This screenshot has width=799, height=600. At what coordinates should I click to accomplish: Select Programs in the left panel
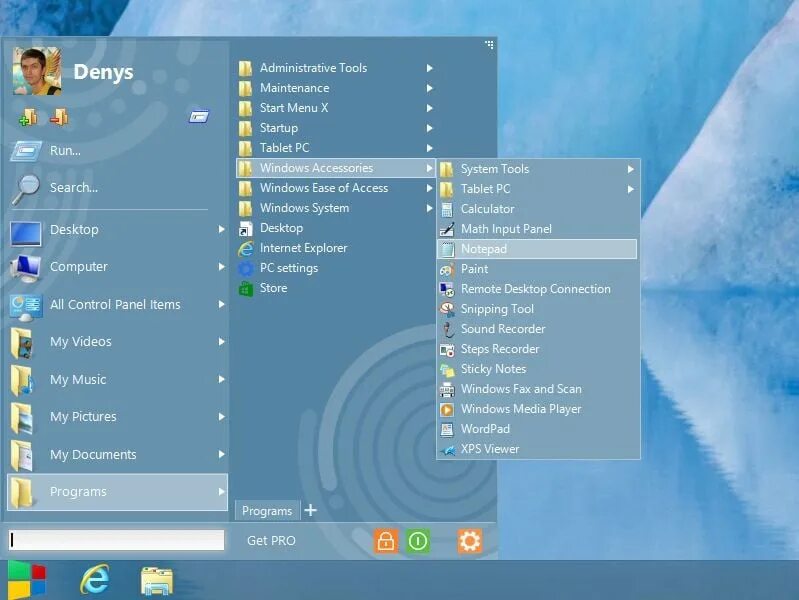[117, 492]
